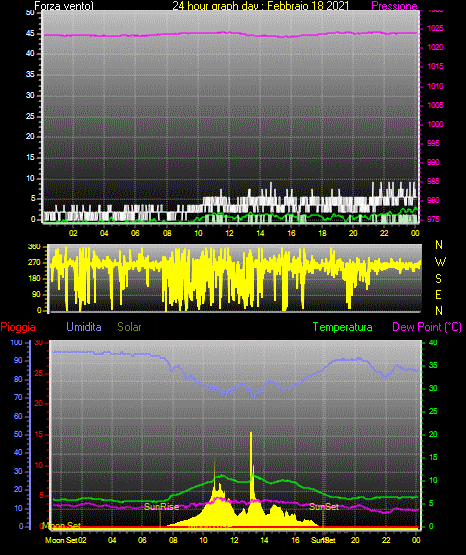Click the Pioggia legend label

tap(18, 327)
